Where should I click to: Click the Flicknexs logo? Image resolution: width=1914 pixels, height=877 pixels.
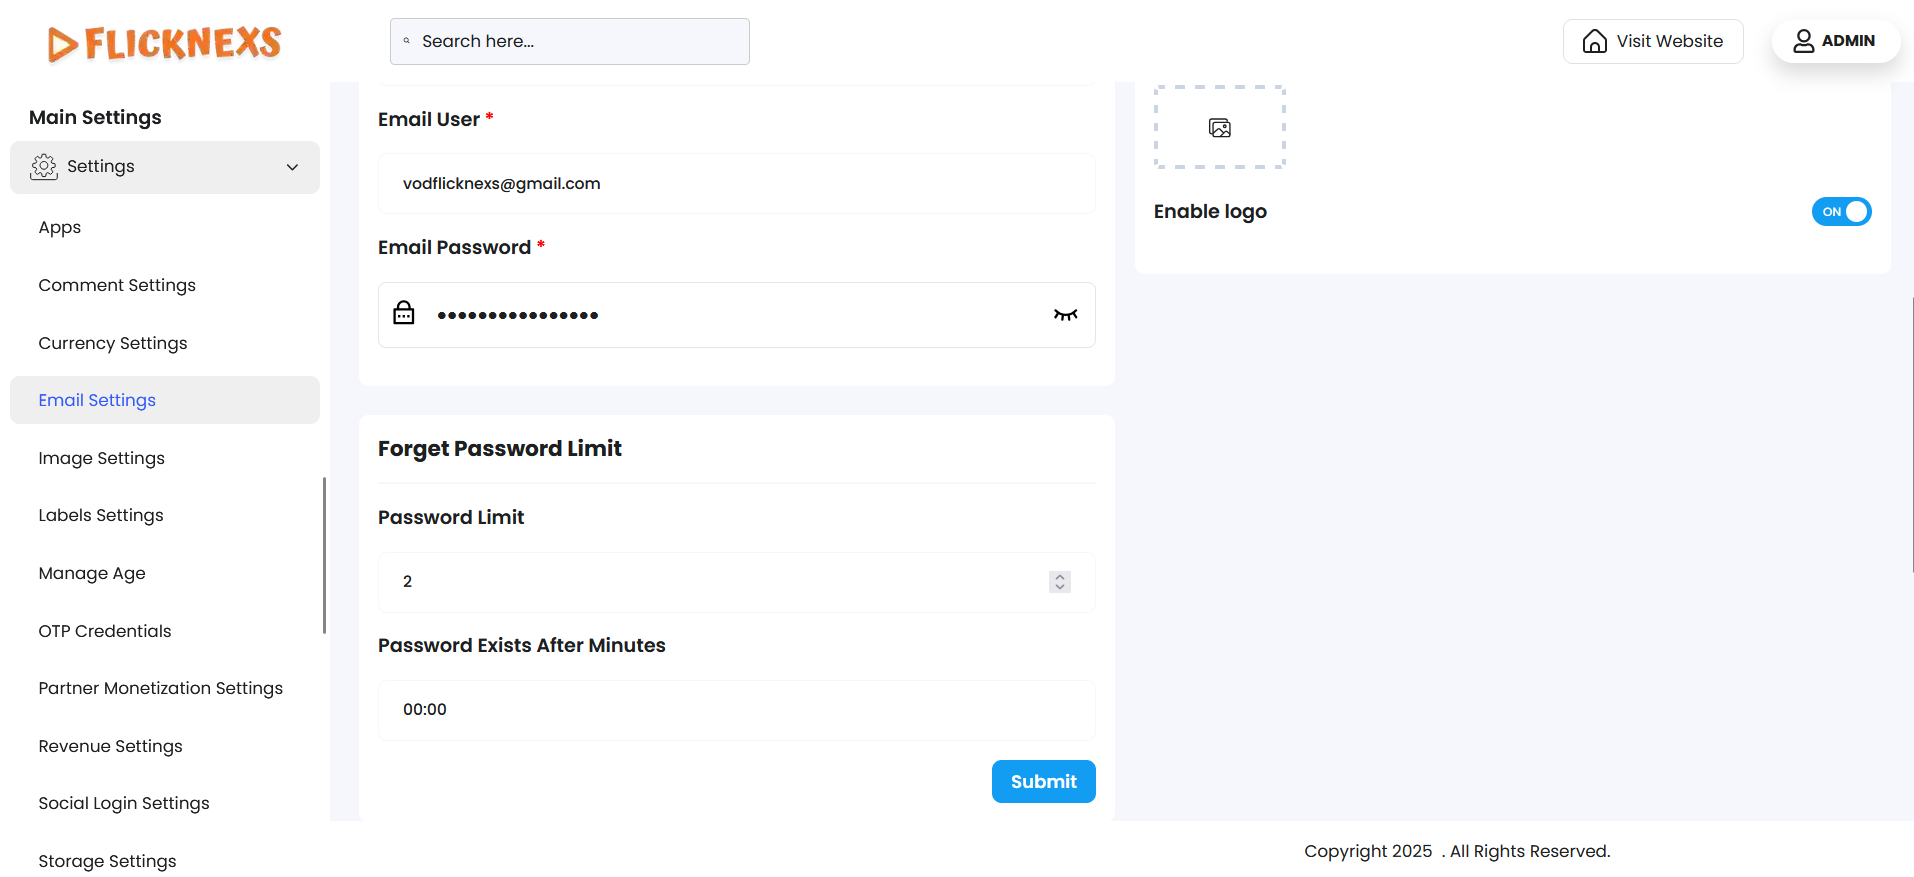(165, 43)
